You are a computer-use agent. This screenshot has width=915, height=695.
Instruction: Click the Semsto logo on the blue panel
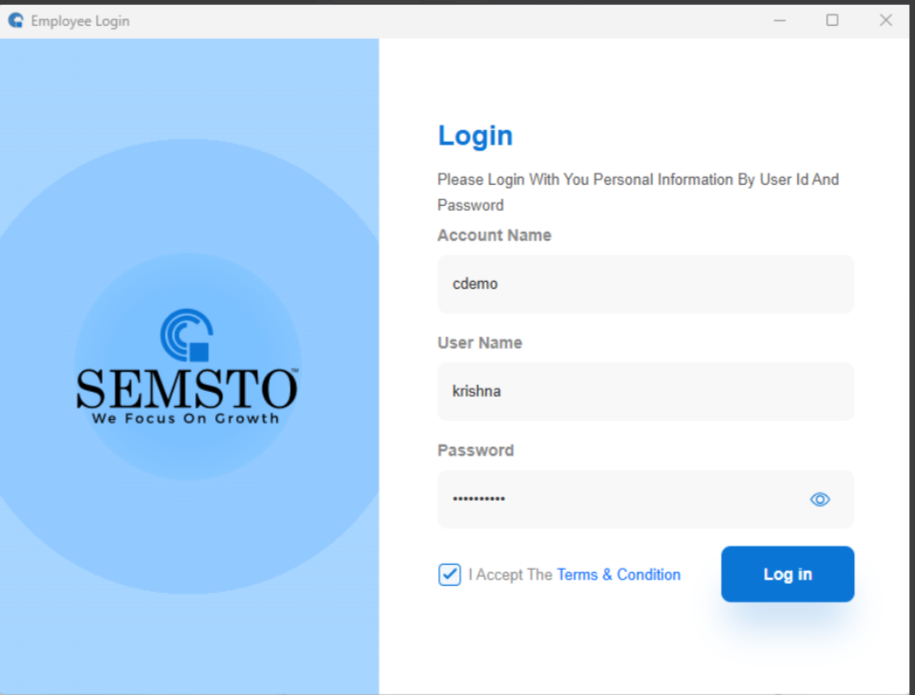pos(187,366)
